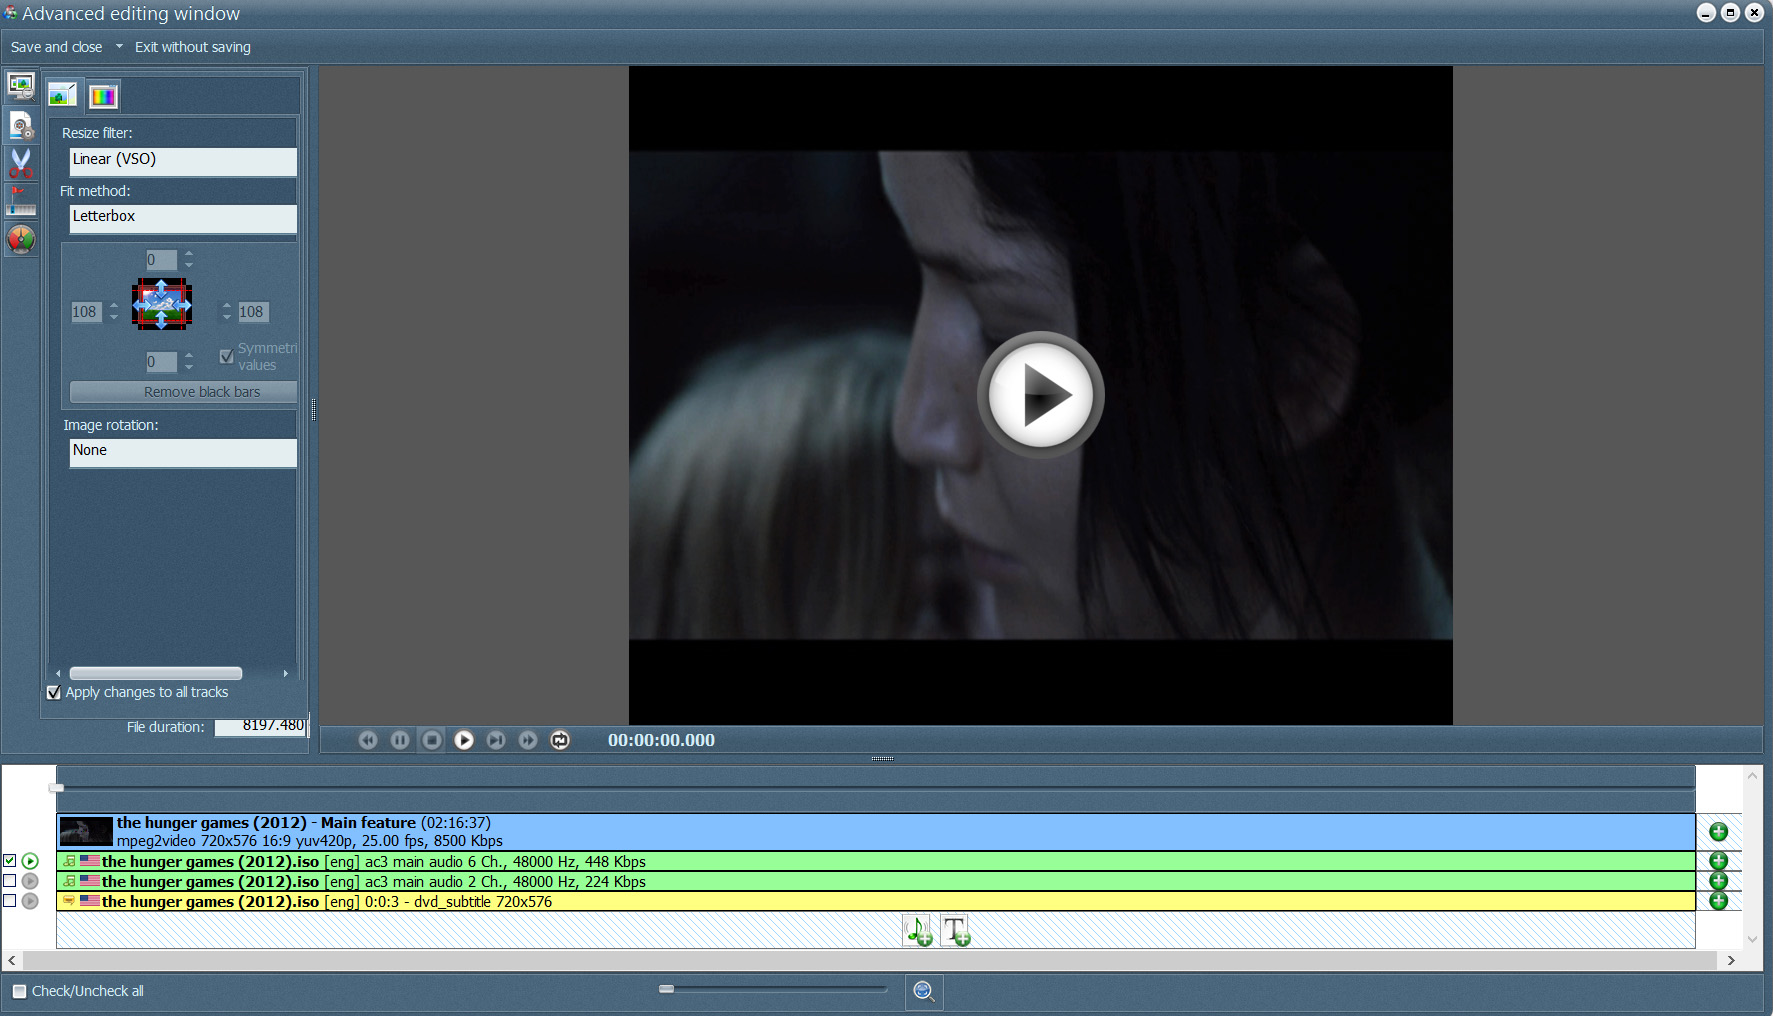Screen dimensions: 1773x1016
Task: Toggle the Symmetric values checkbox
Action: click(x=227, y=356)
